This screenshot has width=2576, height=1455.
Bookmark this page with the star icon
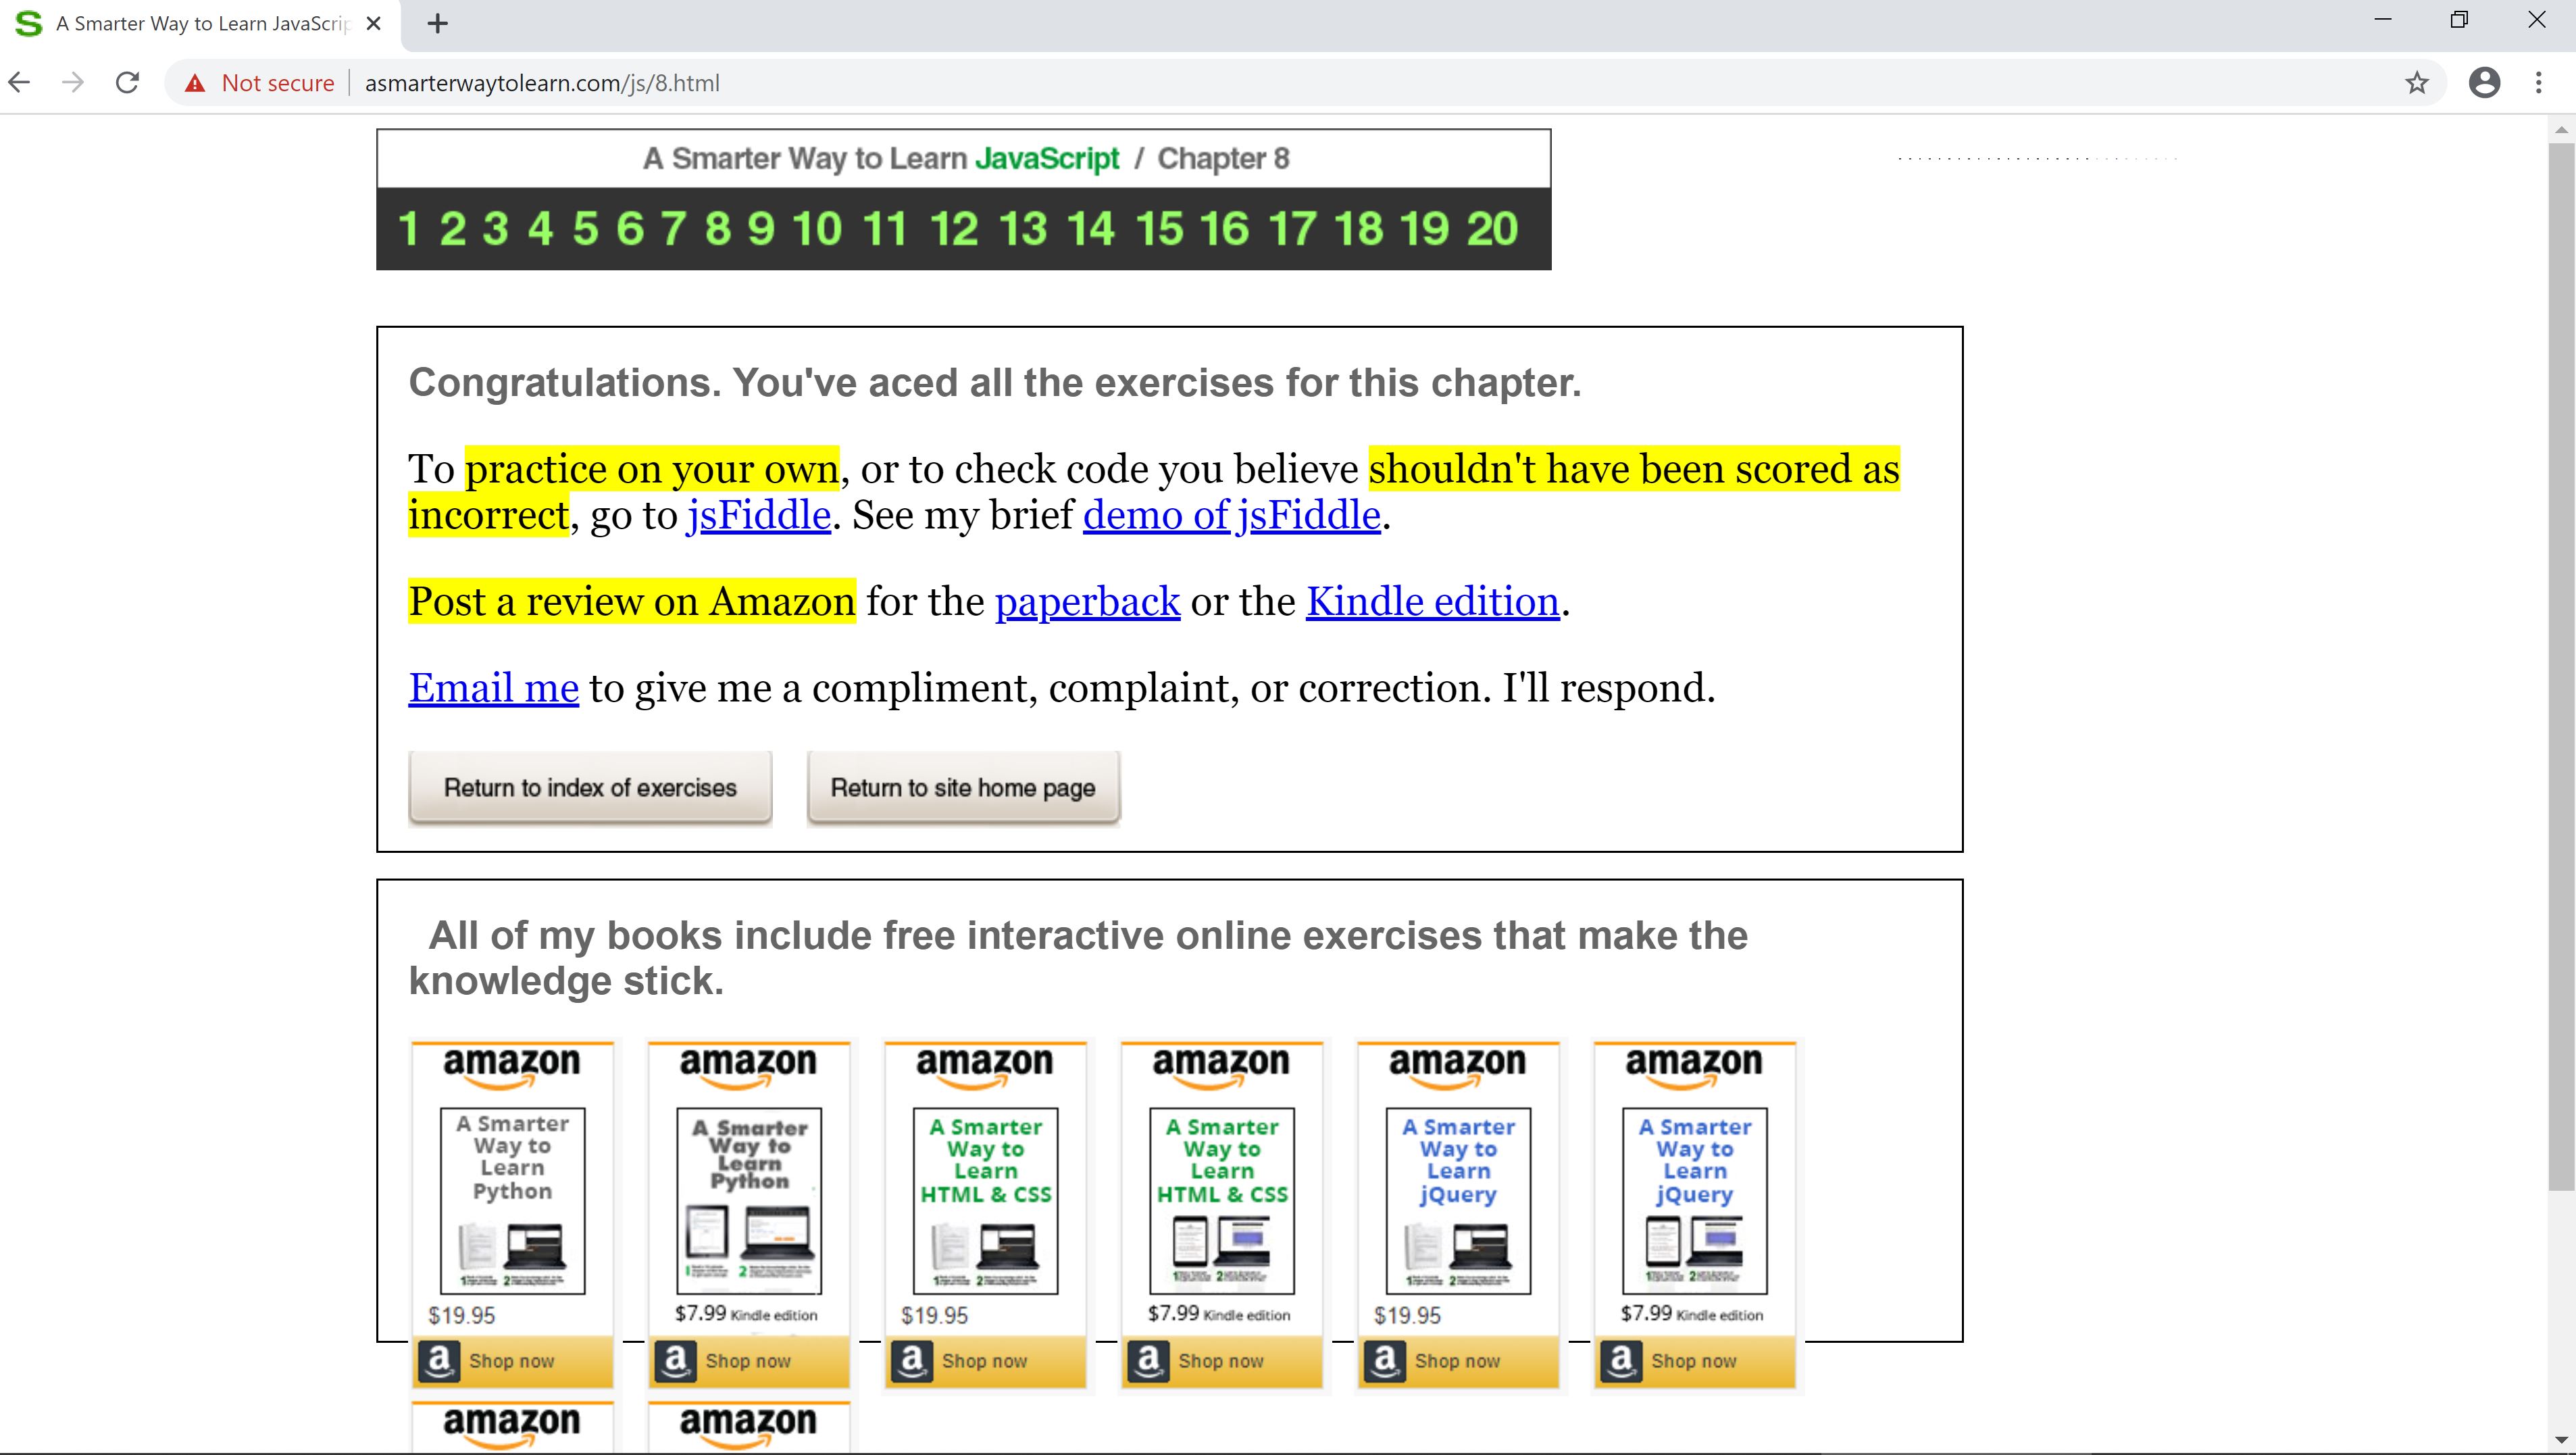pyautogui.click(x=2417, y=83)
